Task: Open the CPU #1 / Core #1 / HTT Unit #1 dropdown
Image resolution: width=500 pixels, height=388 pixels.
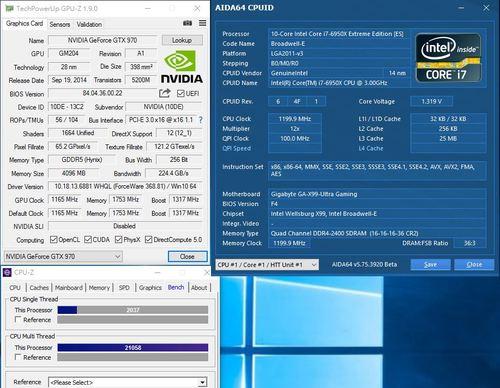Action: point(267,265)
